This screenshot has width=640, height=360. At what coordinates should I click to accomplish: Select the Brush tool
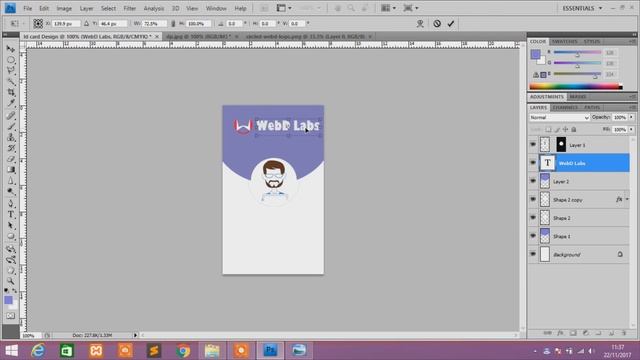(x=11, y=126)
